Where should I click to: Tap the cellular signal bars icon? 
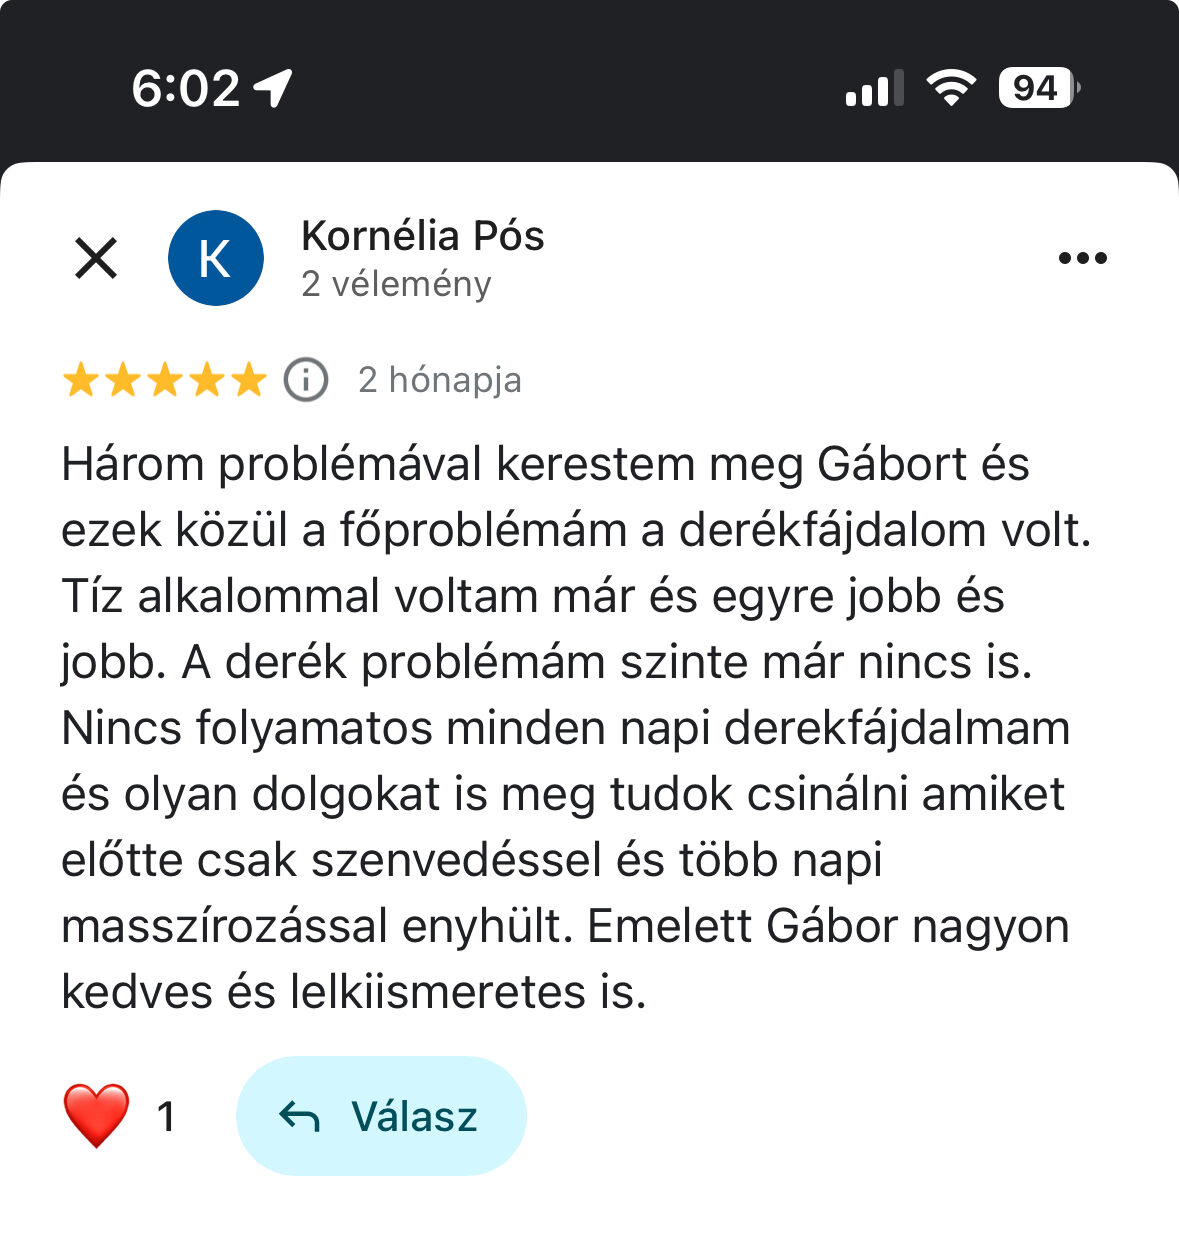[874, 88]
